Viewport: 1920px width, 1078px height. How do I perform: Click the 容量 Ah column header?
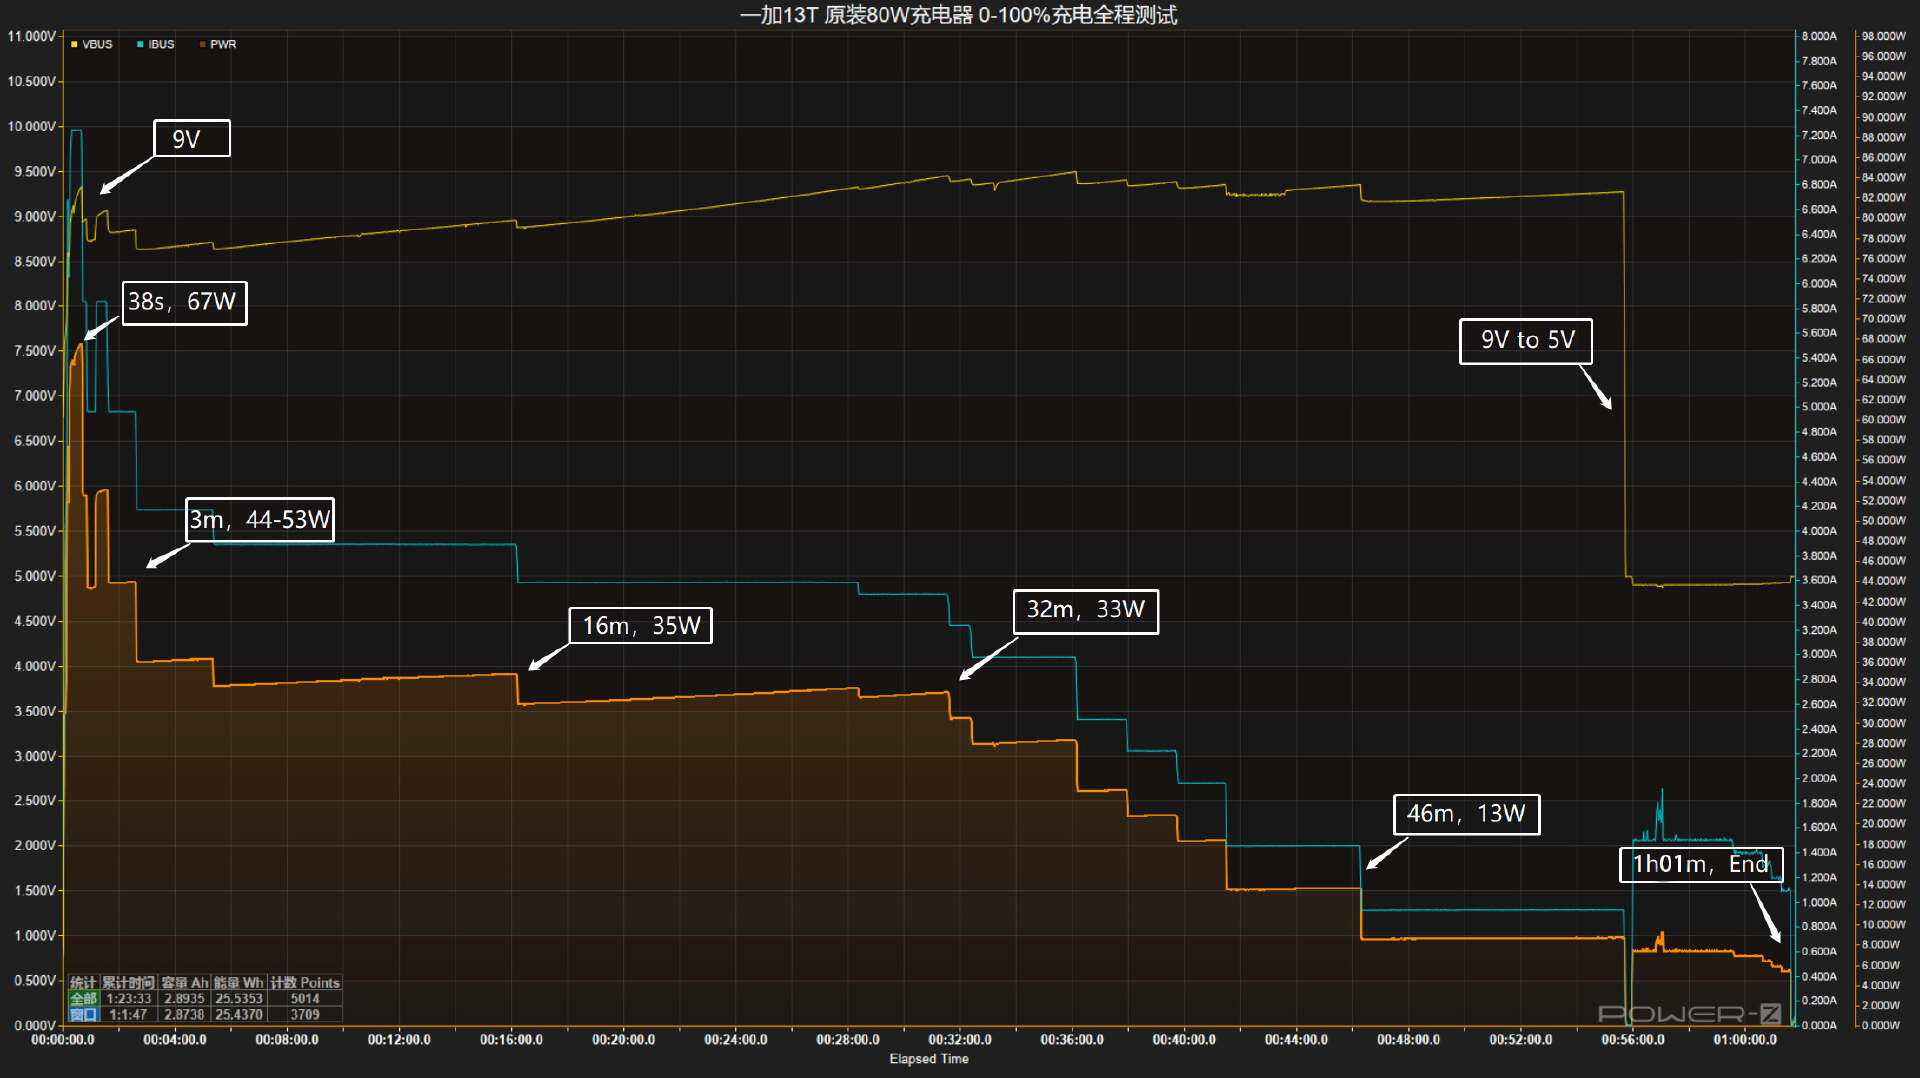coord(184,983)
